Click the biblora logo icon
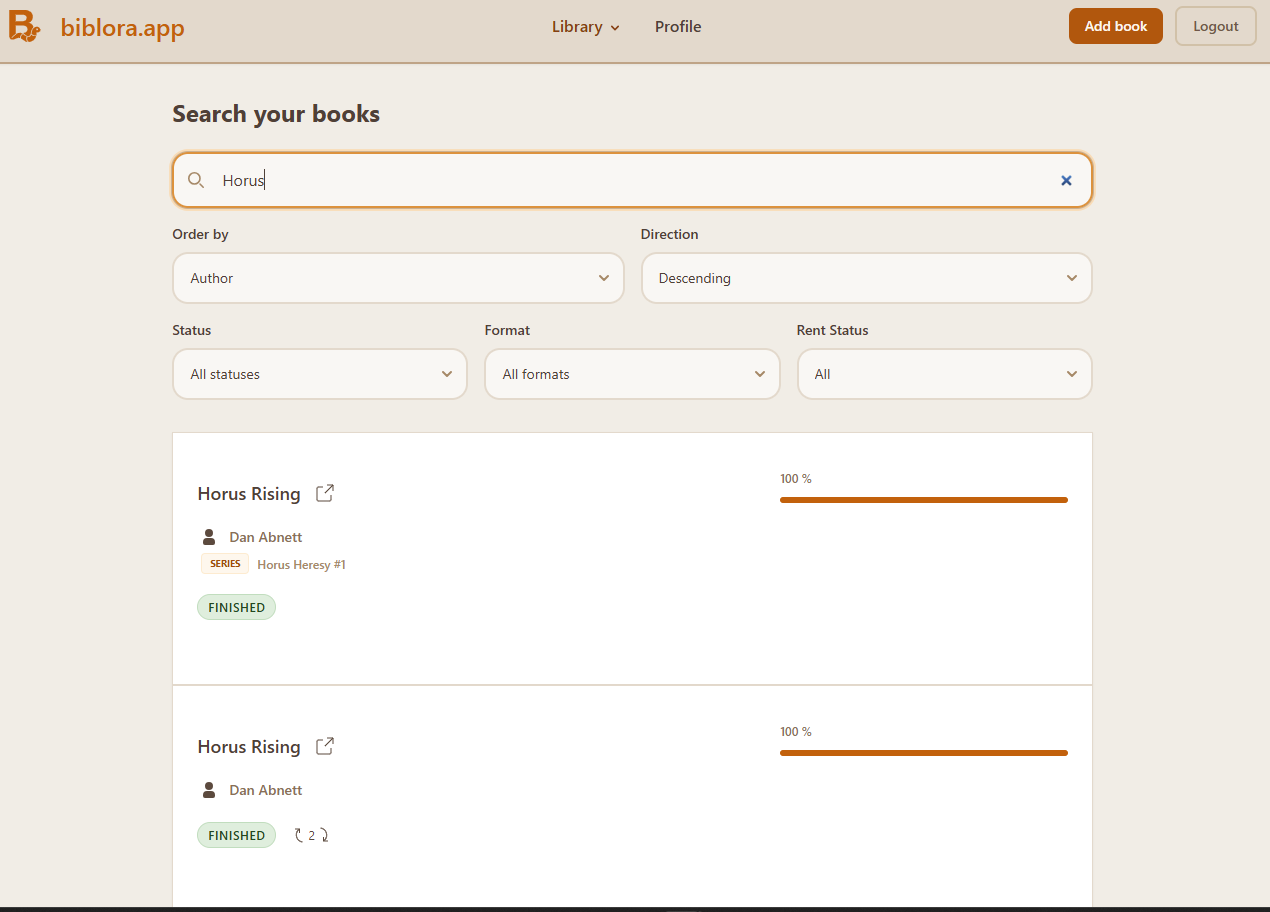 25,27
